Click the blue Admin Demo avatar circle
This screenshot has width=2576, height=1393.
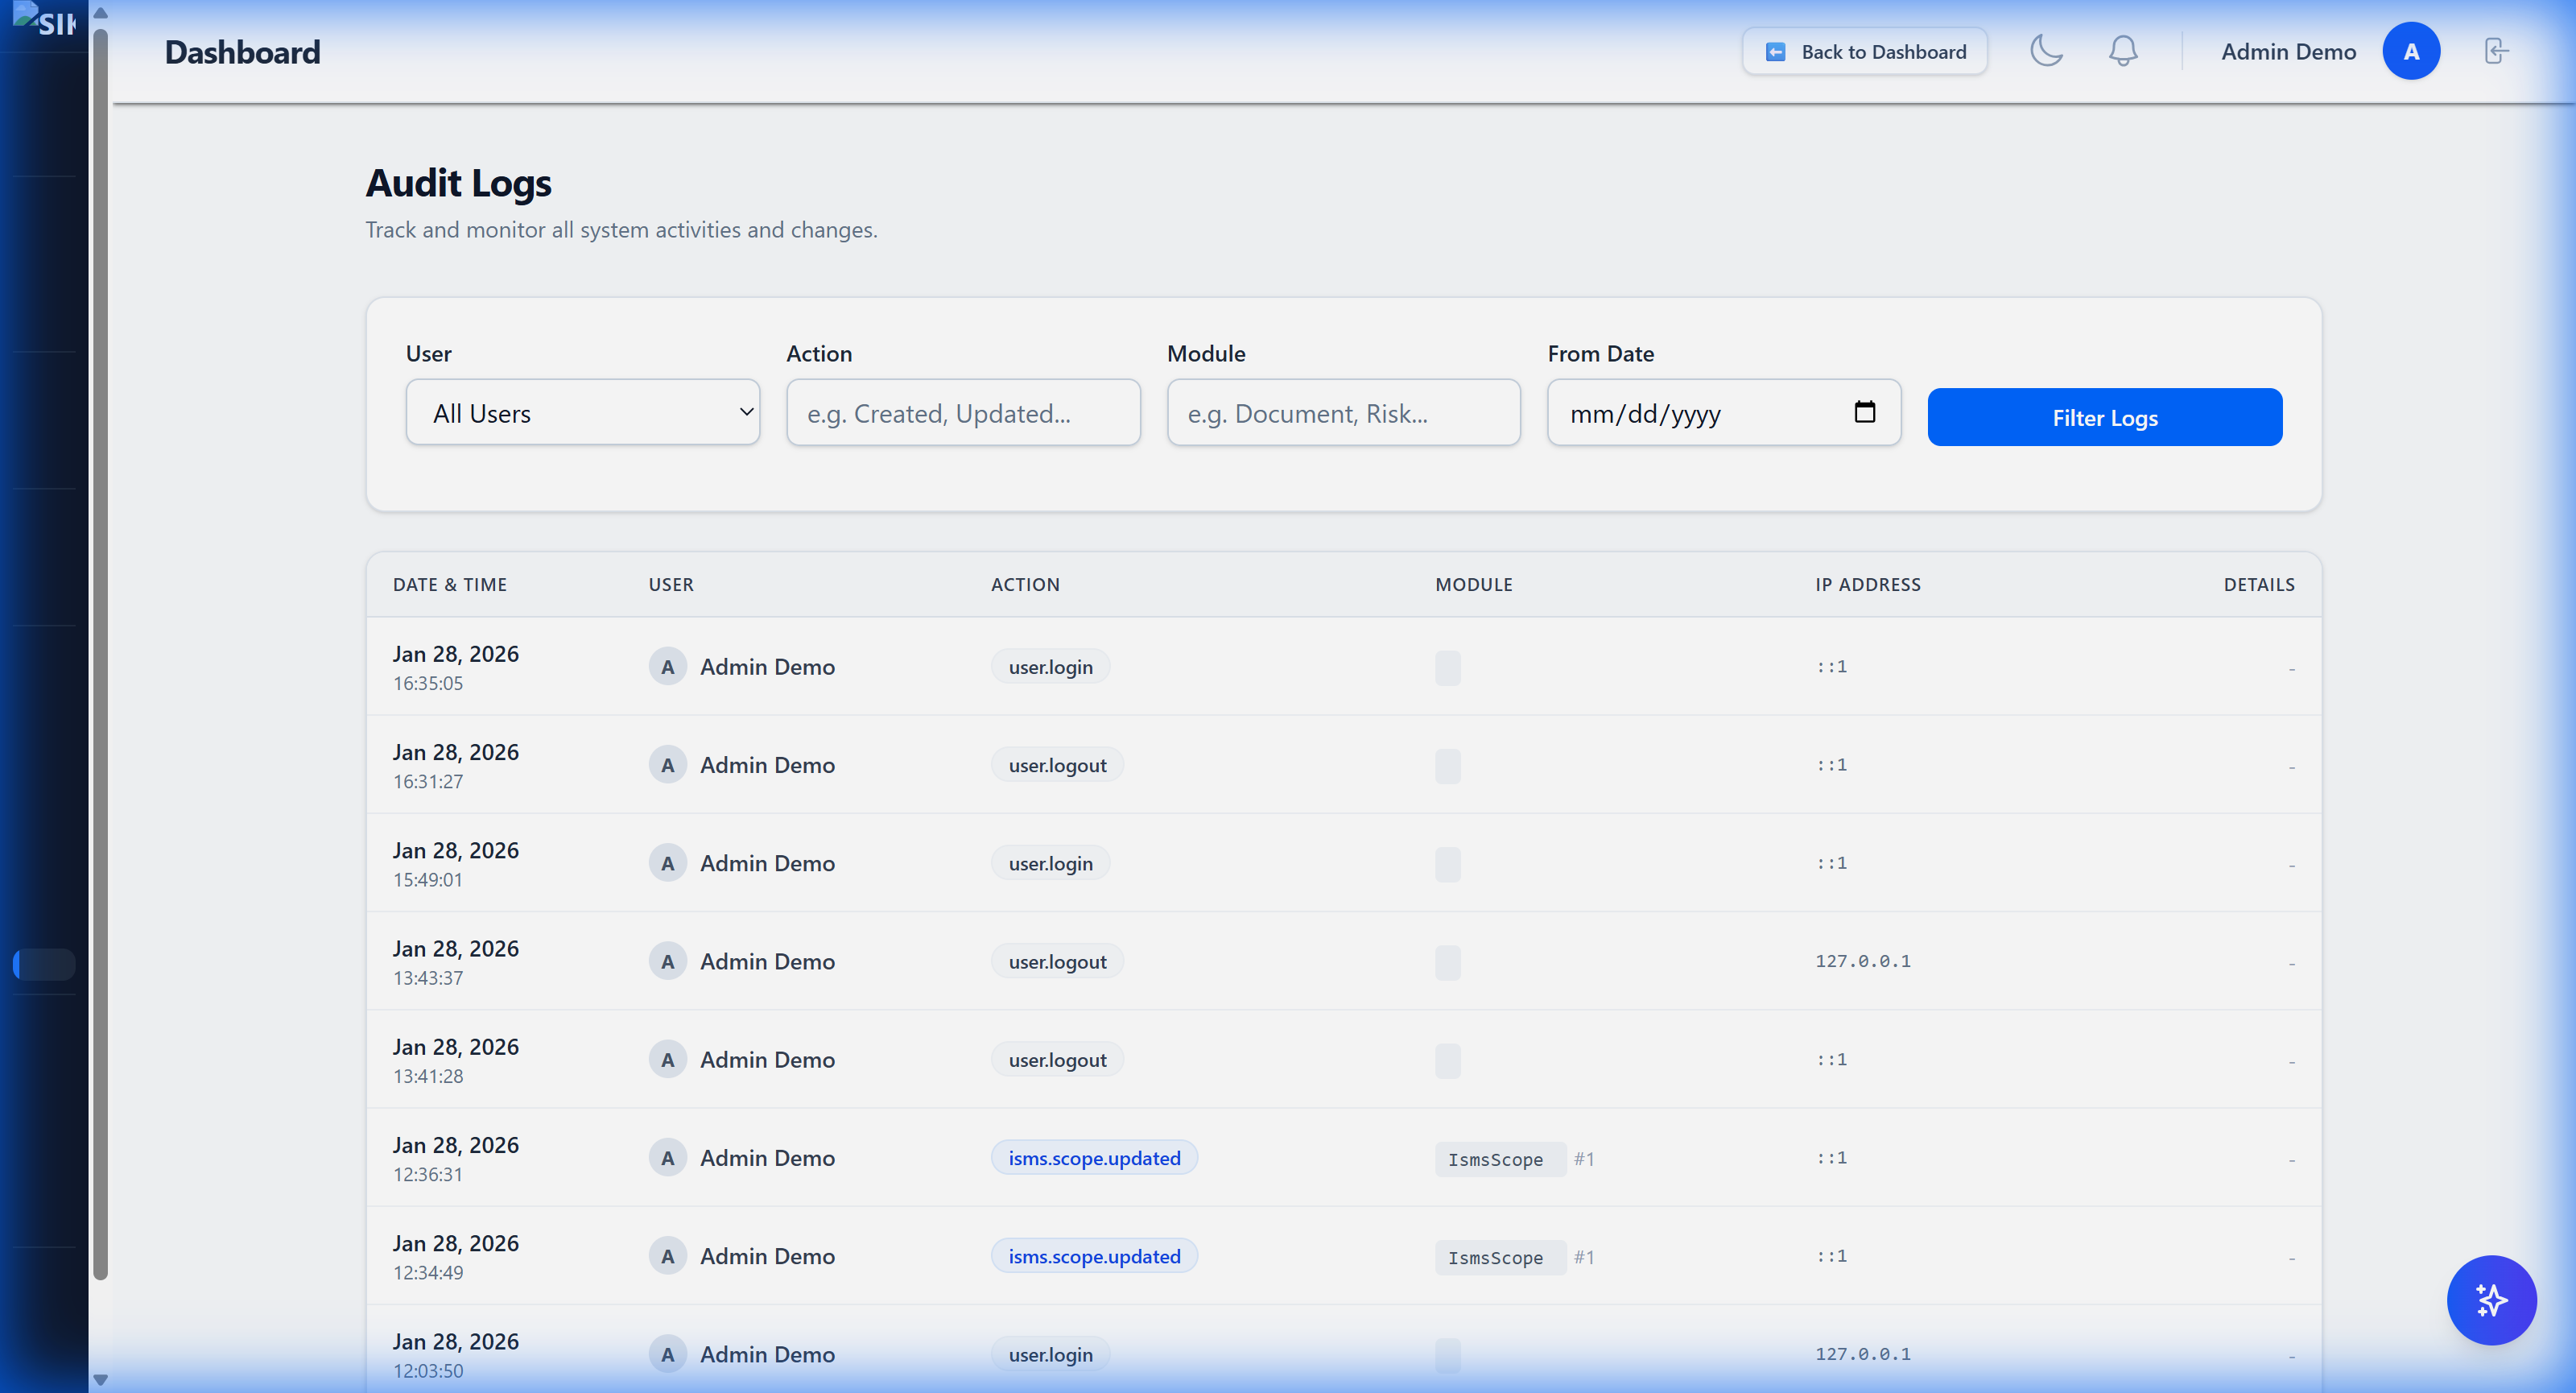point(2411,51)
